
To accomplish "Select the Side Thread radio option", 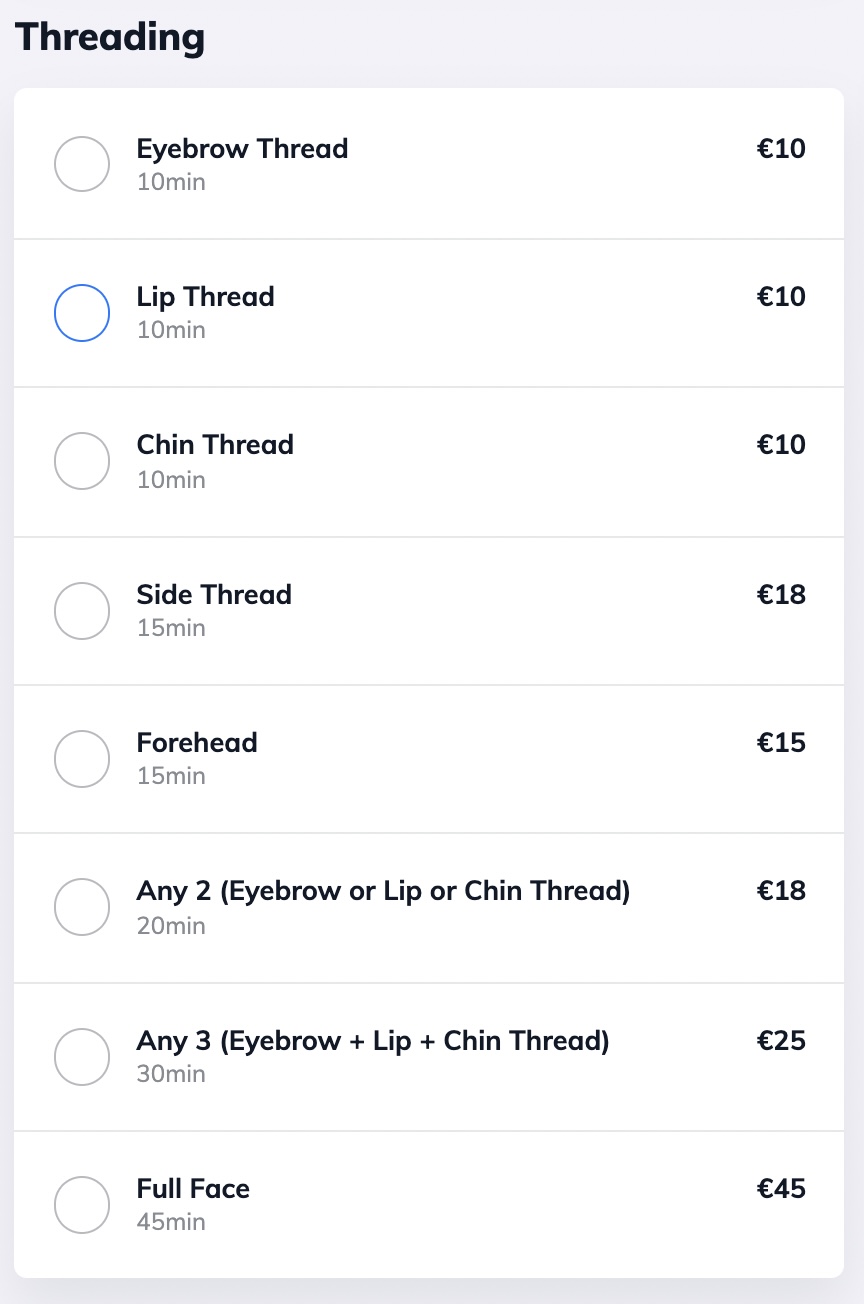I will pos(81,610).
